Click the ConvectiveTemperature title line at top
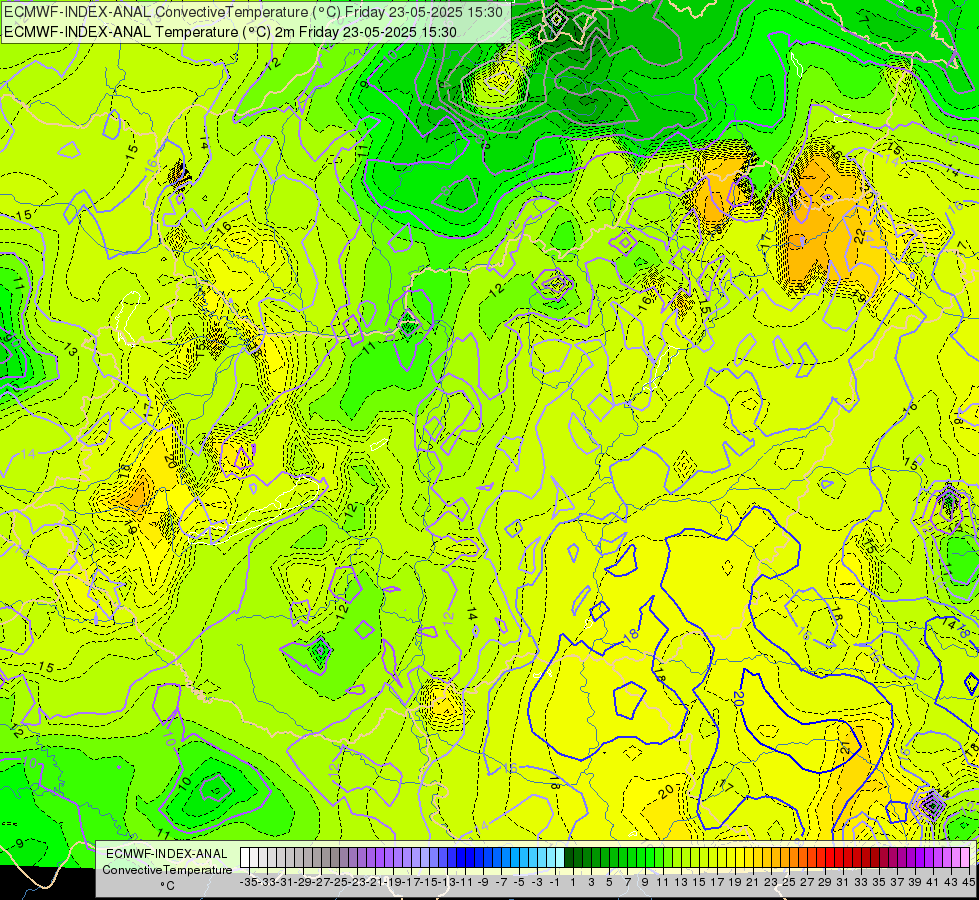The image size is (979, 900). tap(253, 12)
